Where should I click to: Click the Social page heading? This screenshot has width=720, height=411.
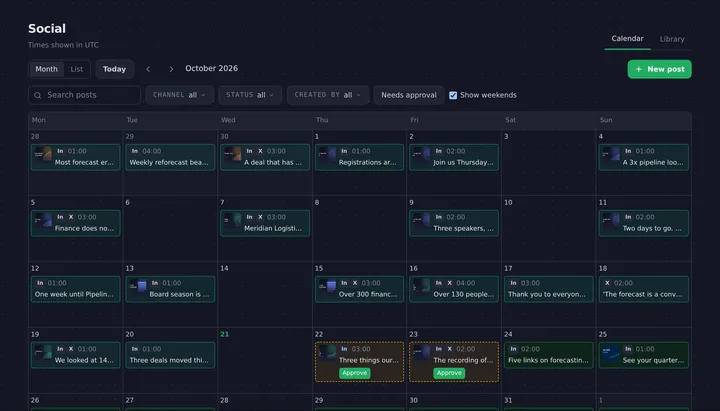click(47, 28)
